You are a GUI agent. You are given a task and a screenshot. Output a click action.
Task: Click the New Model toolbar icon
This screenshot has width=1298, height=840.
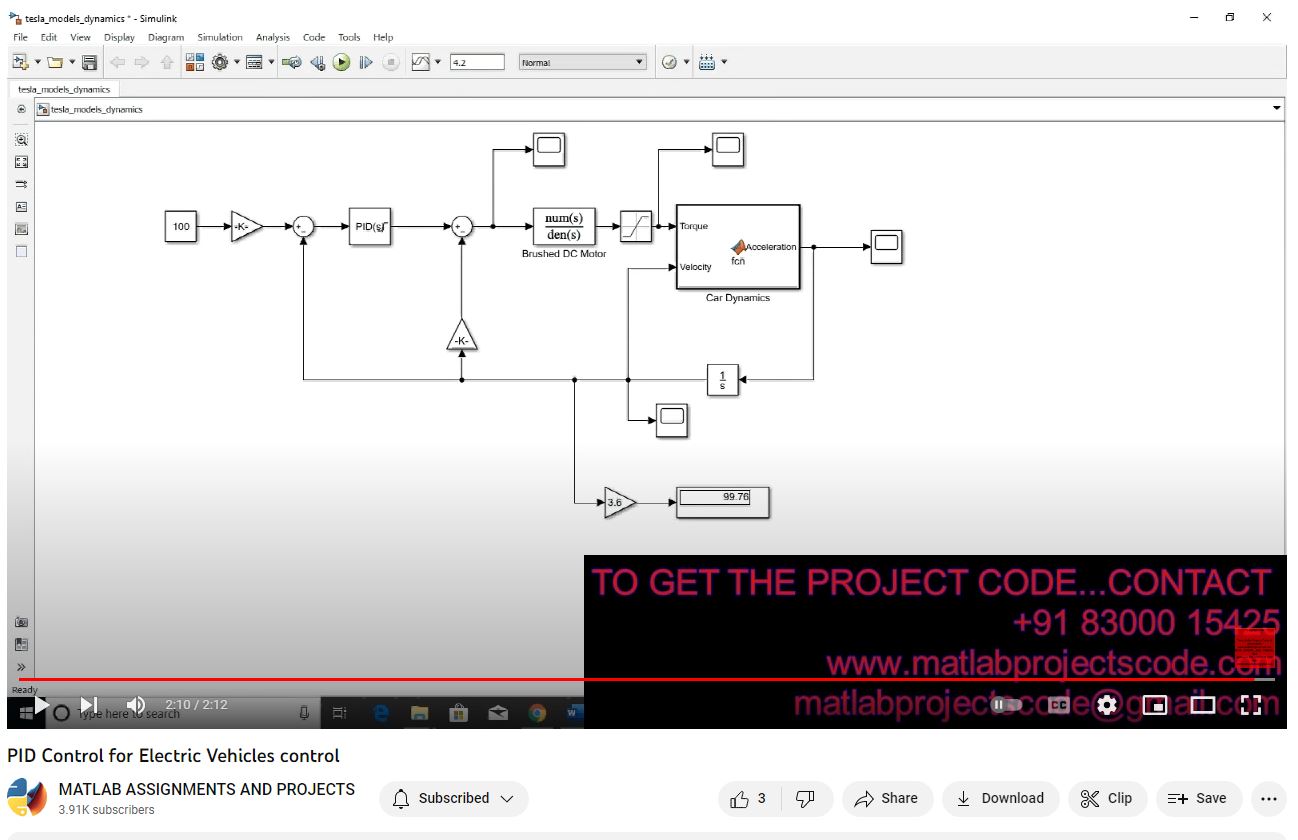pyautogui.click(x=19, y=62)
